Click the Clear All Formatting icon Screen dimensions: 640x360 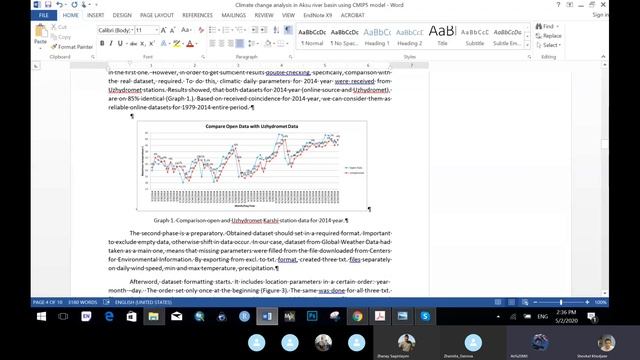pyautogui.click(x=201, y=30)
